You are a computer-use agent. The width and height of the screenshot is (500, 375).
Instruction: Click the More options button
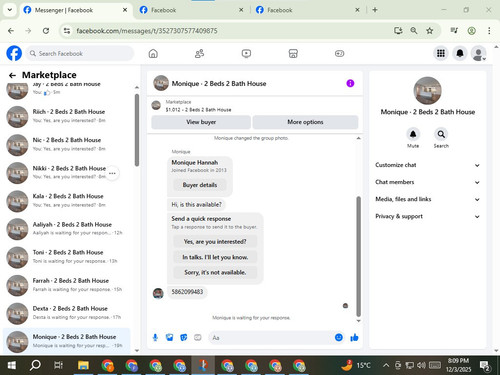[x=305, y=122]
